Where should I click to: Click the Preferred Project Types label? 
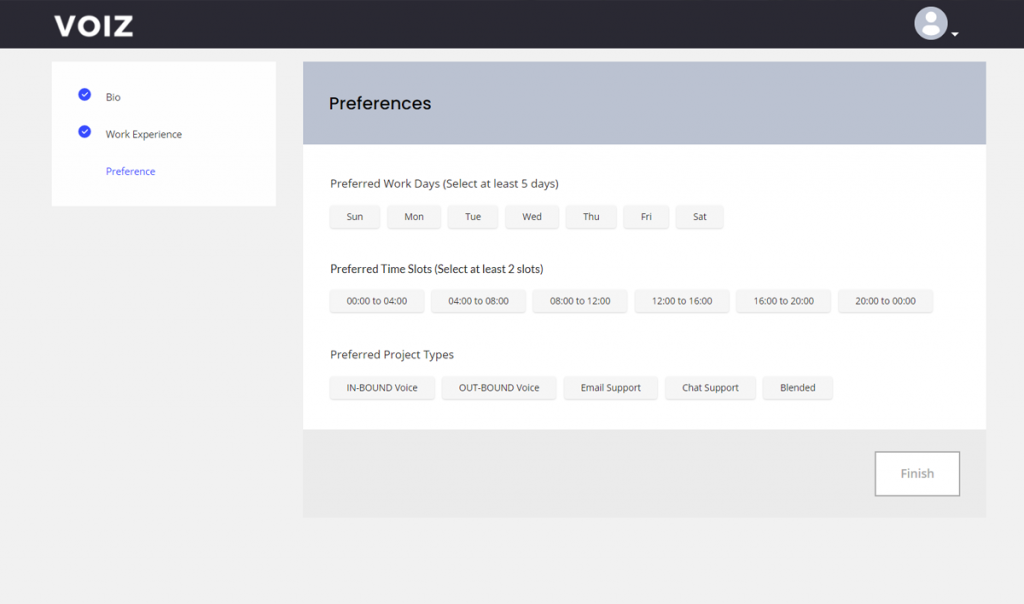(392, 355)
